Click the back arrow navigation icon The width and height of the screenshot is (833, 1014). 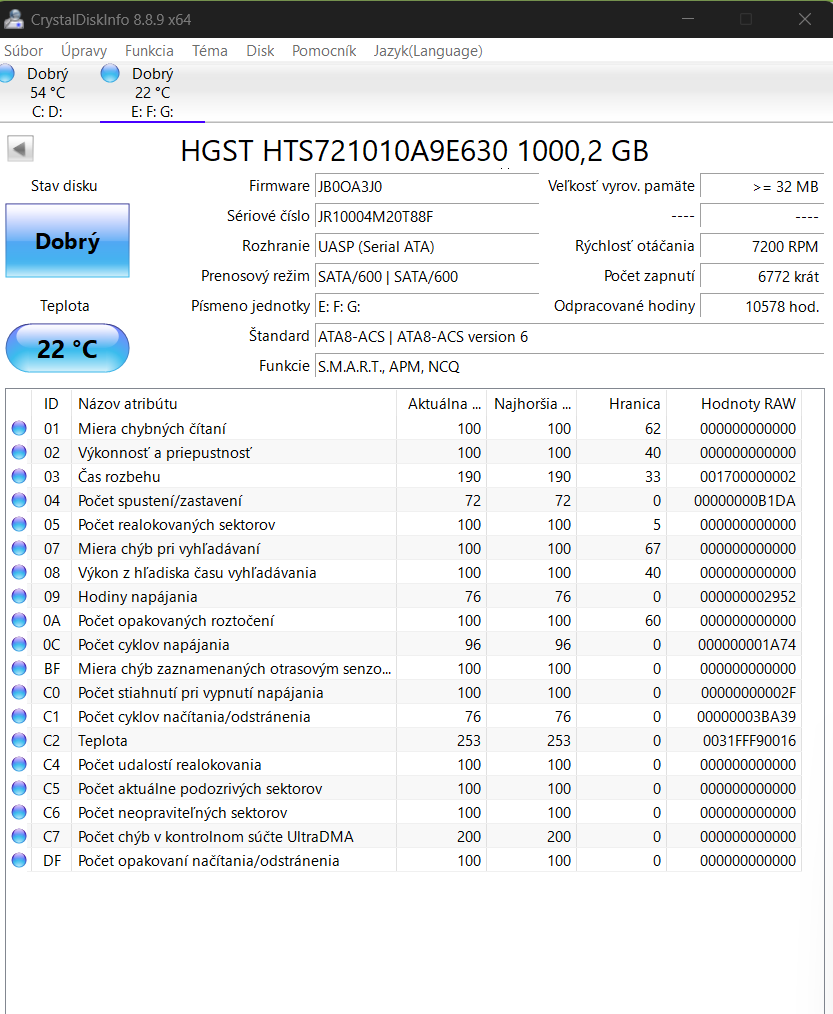point(22,149)
